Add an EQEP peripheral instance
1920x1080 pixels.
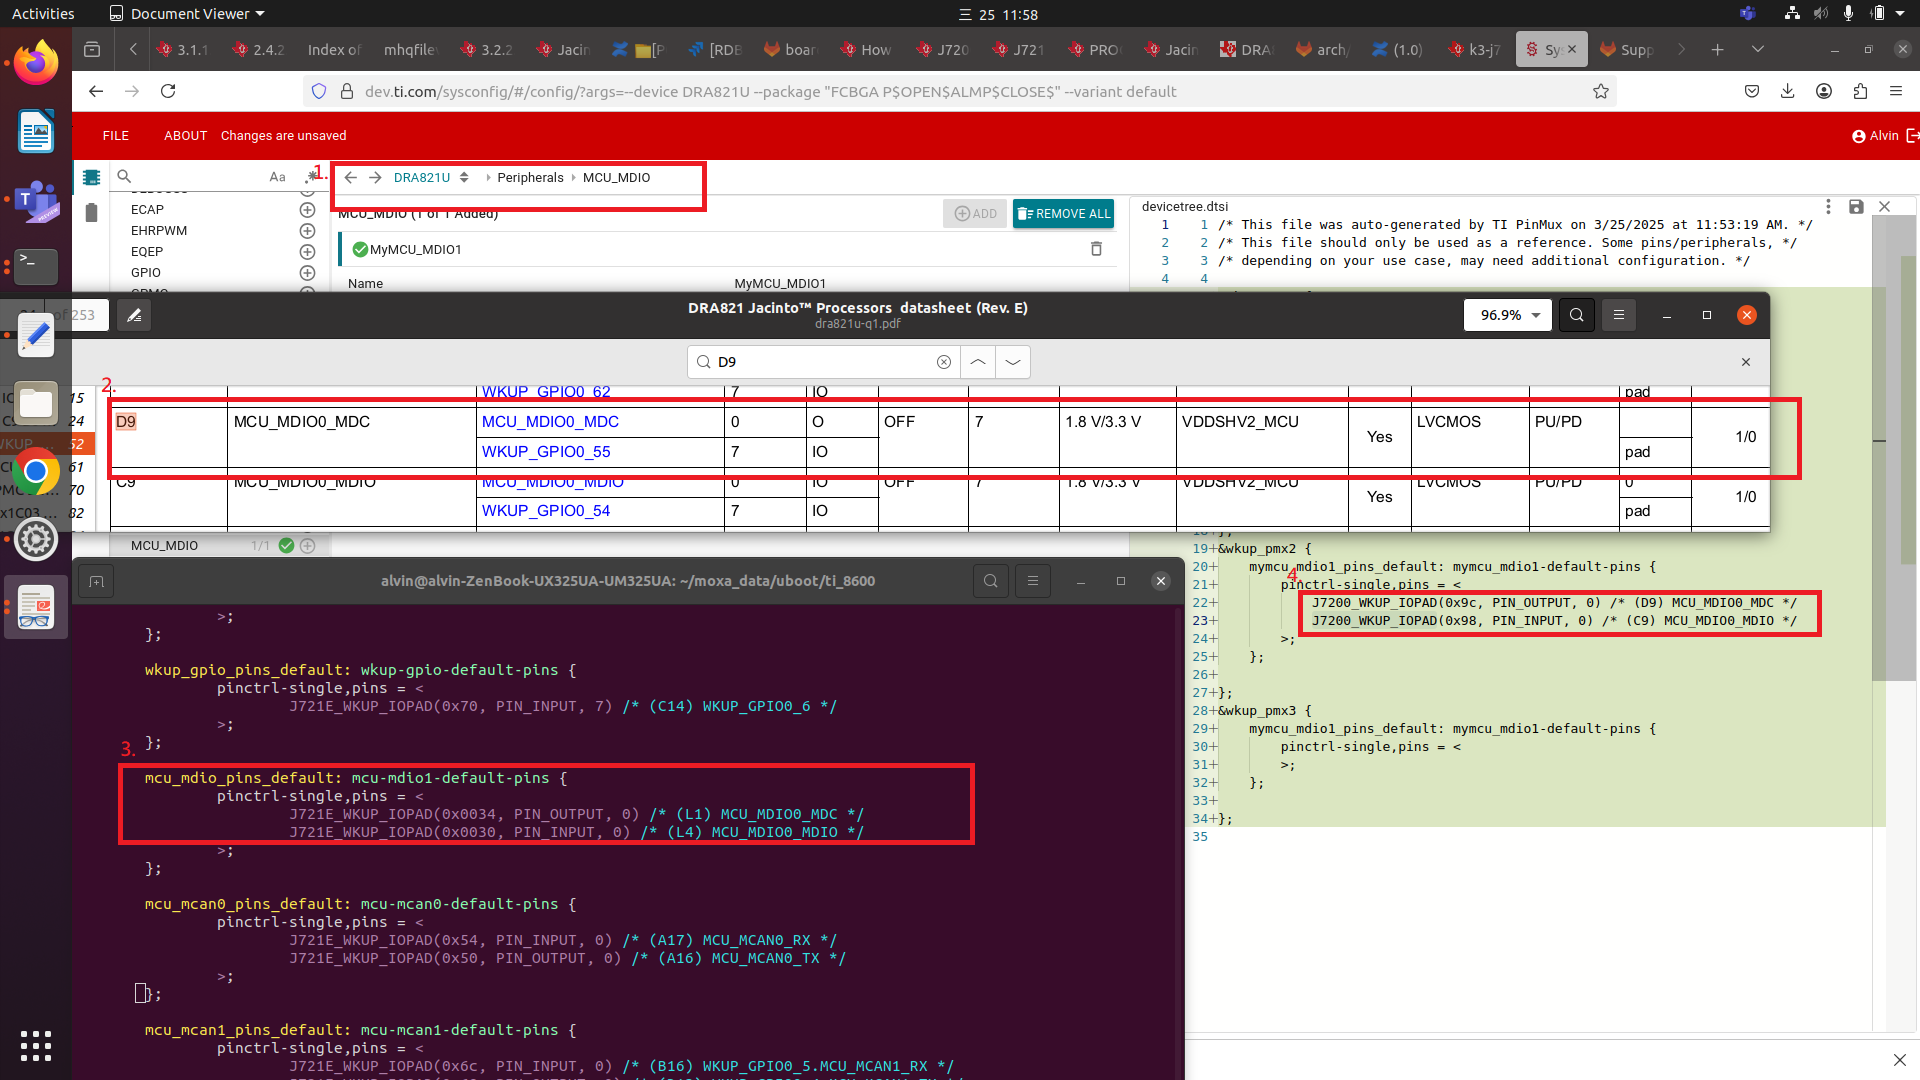coord(307,252)
